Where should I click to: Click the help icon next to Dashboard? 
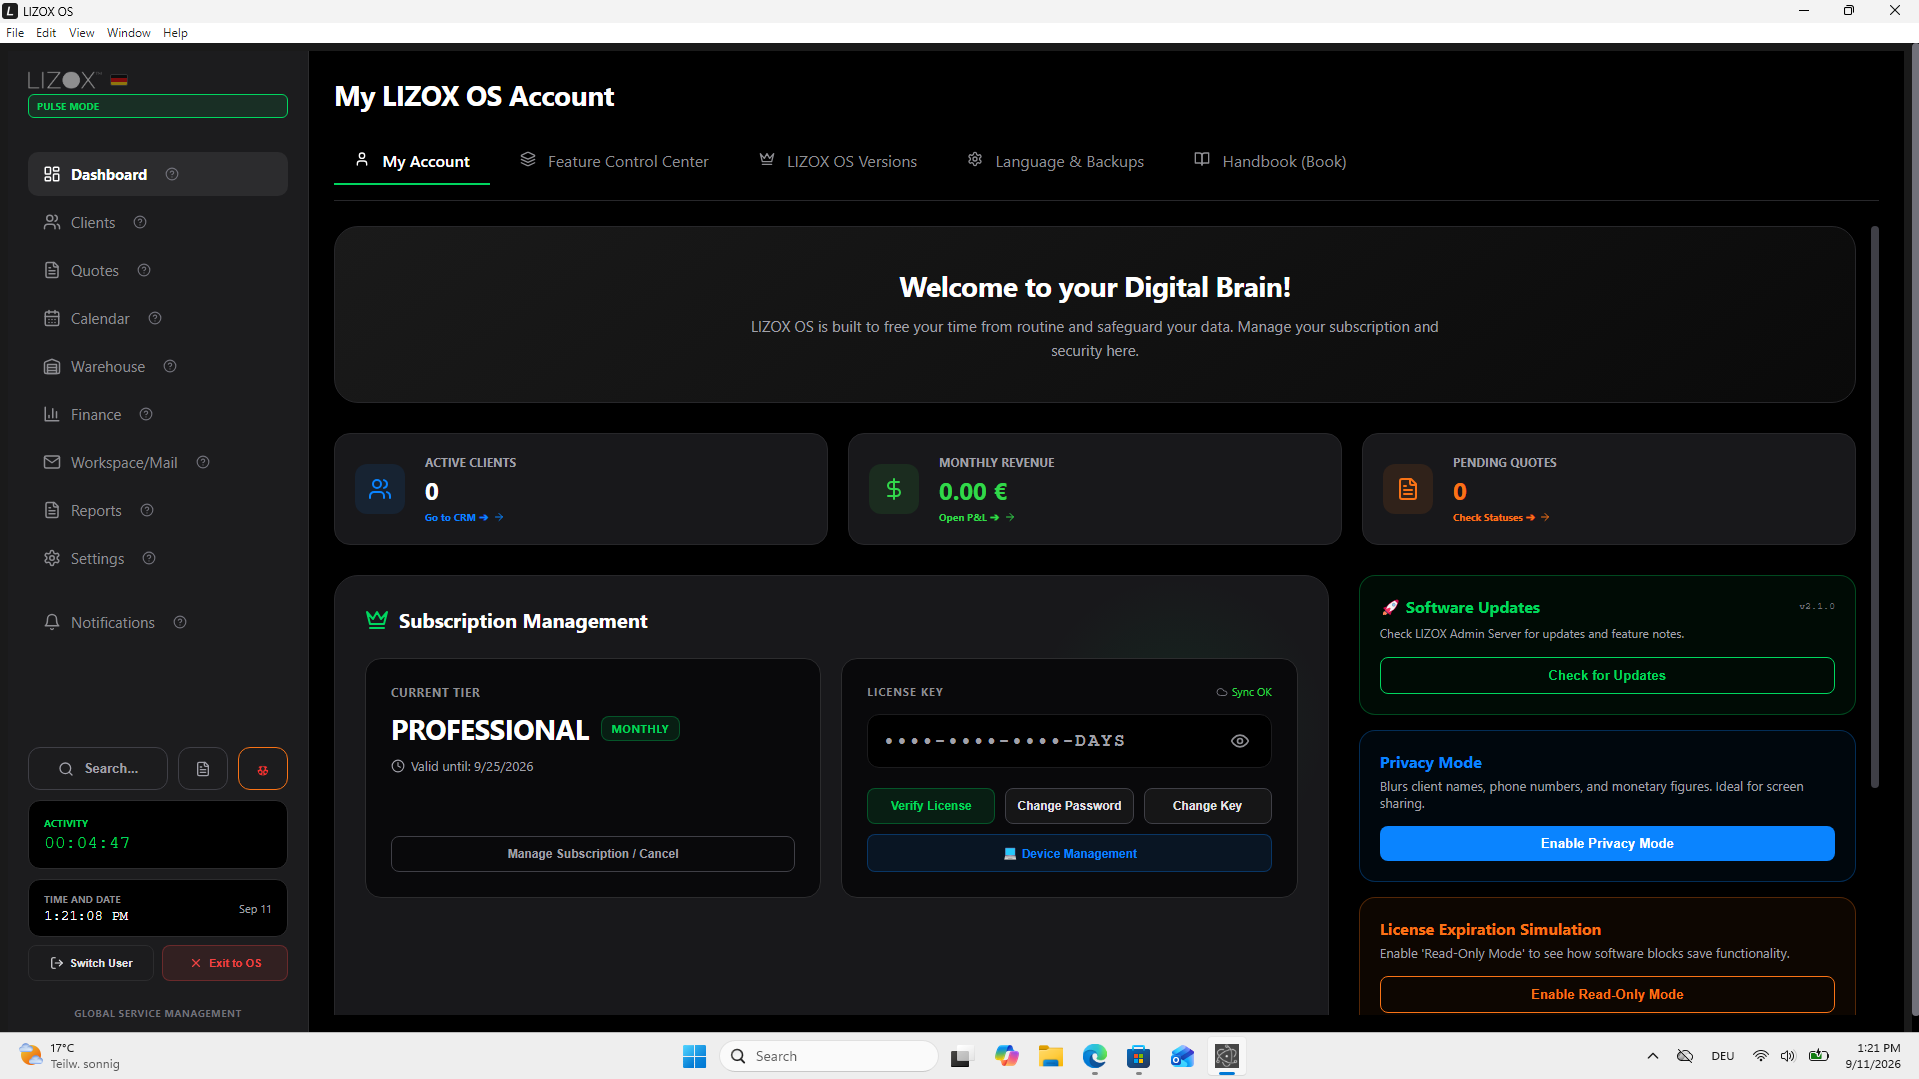click(x=172, y=174)
